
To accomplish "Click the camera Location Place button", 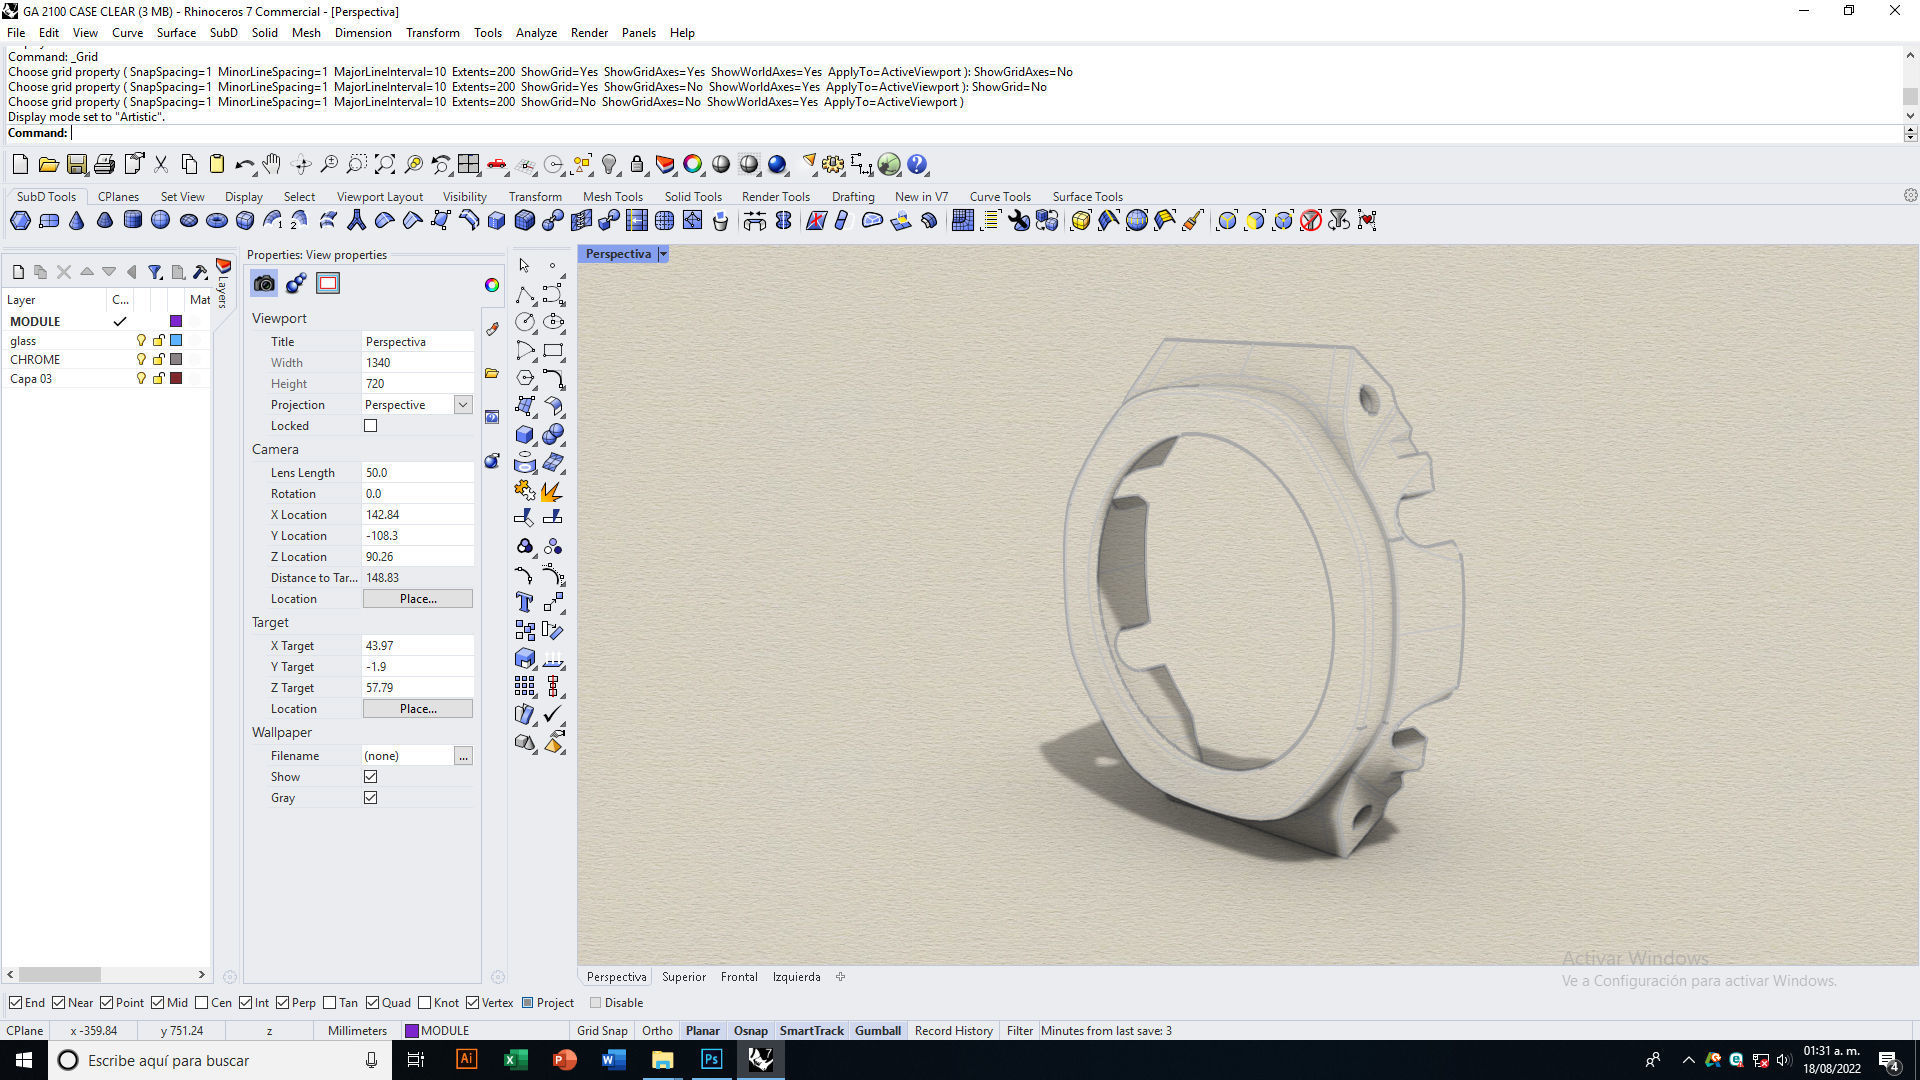I will pos(417,599).
